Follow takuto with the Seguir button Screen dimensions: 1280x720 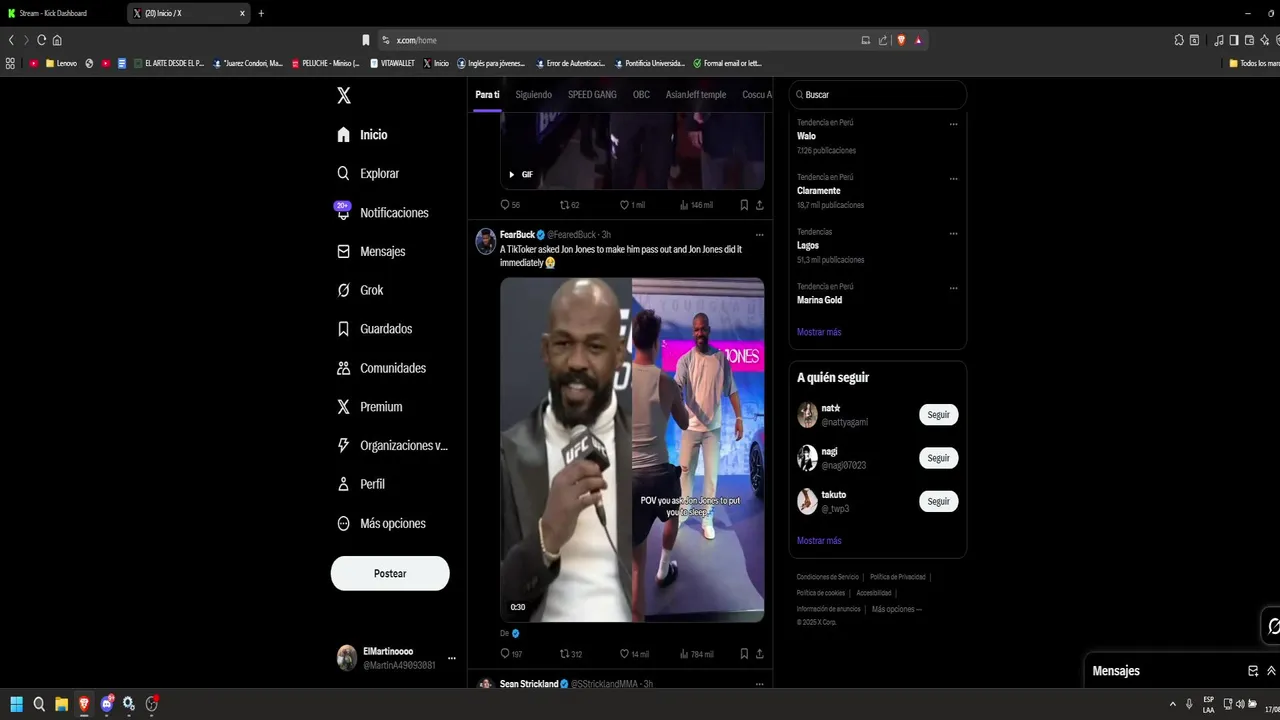coord(938,501)
